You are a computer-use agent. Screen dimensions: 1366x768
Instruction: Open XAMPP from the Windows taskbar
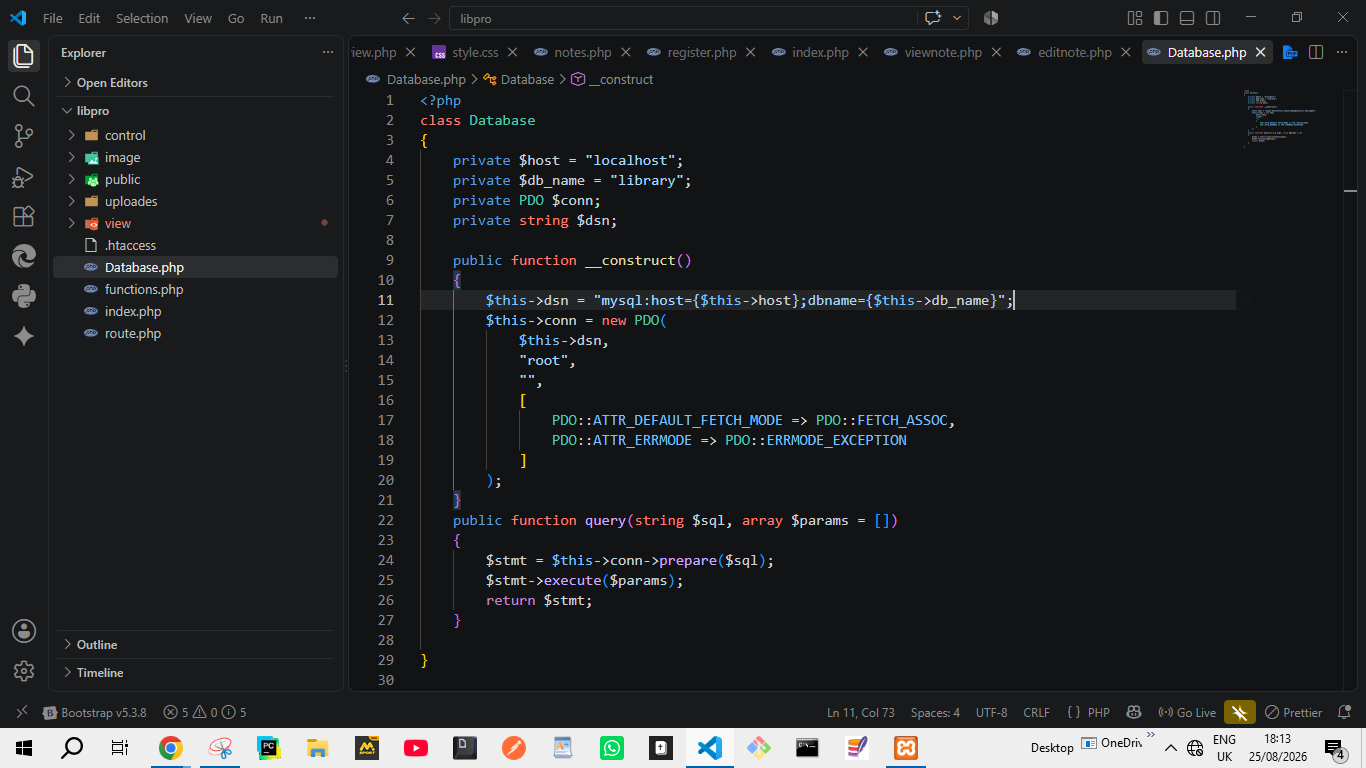(905, 747)
